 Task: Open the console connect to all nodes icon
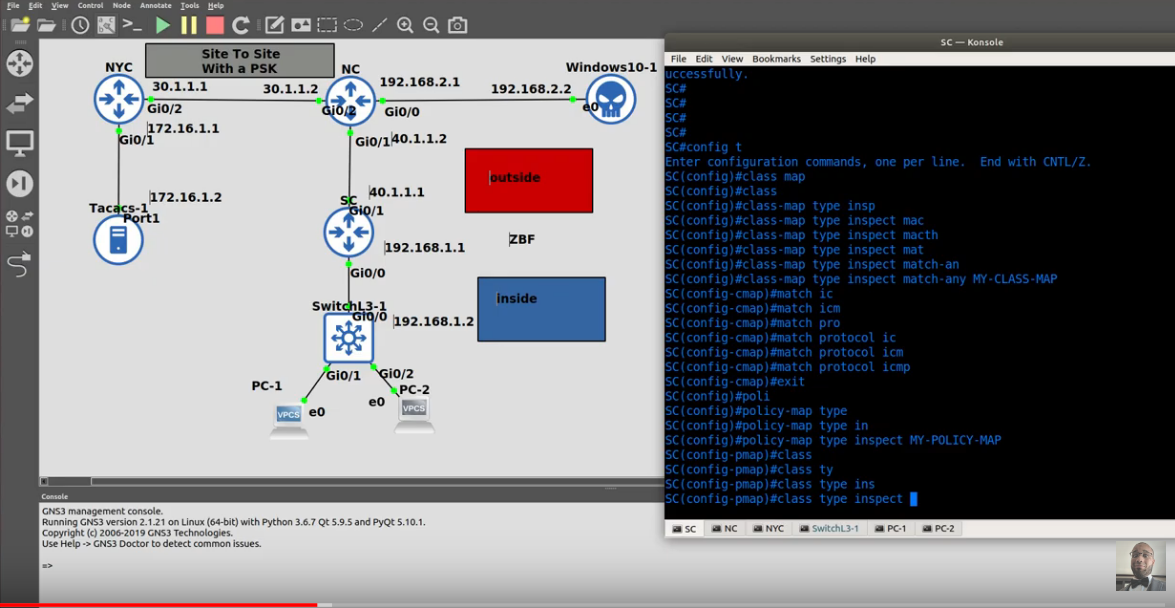(133, 25)
